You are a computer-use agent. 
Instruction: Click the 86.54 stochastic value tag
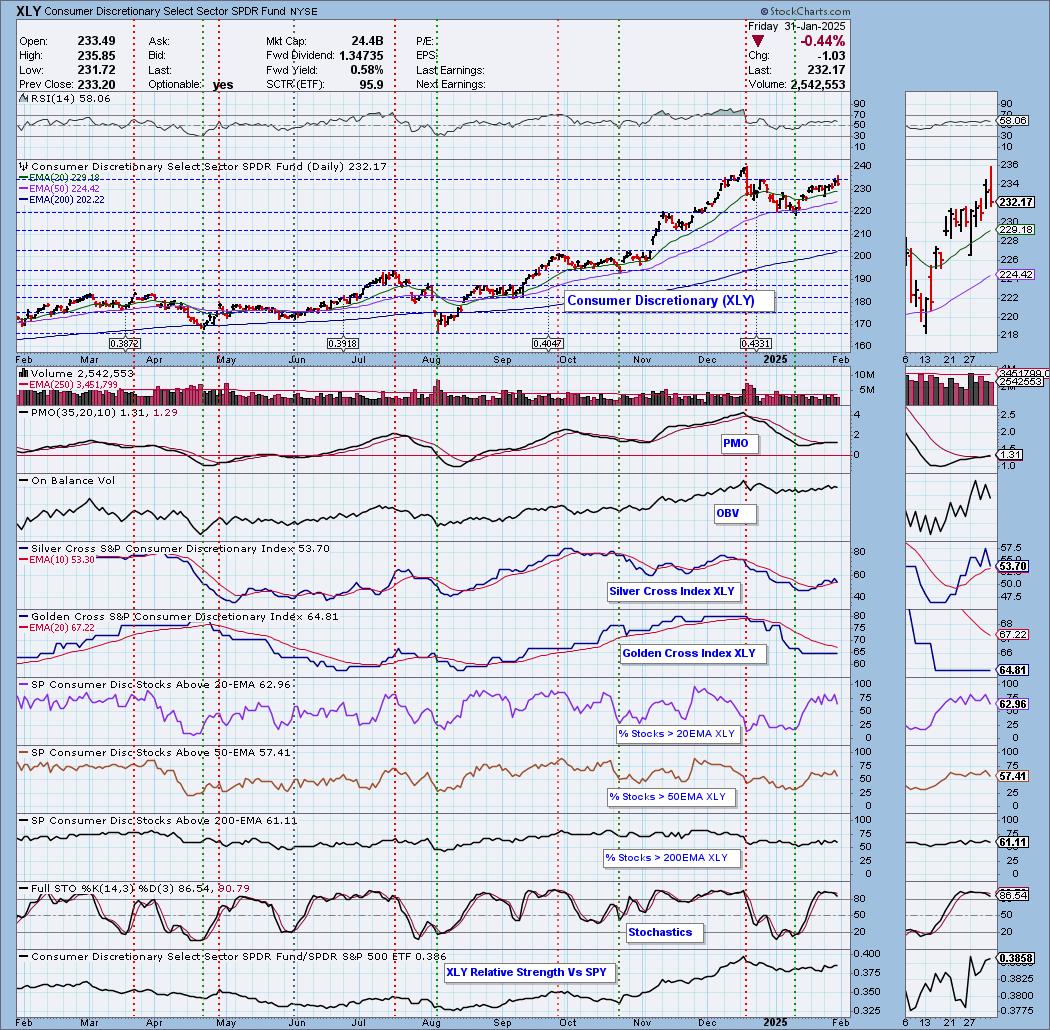tap(1011, 895)
